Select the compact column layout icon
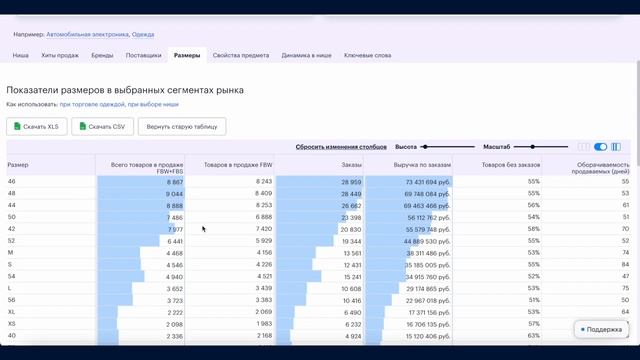Image resolution: width=640 pixels, height=360 pixels. (x=583, y=147)
